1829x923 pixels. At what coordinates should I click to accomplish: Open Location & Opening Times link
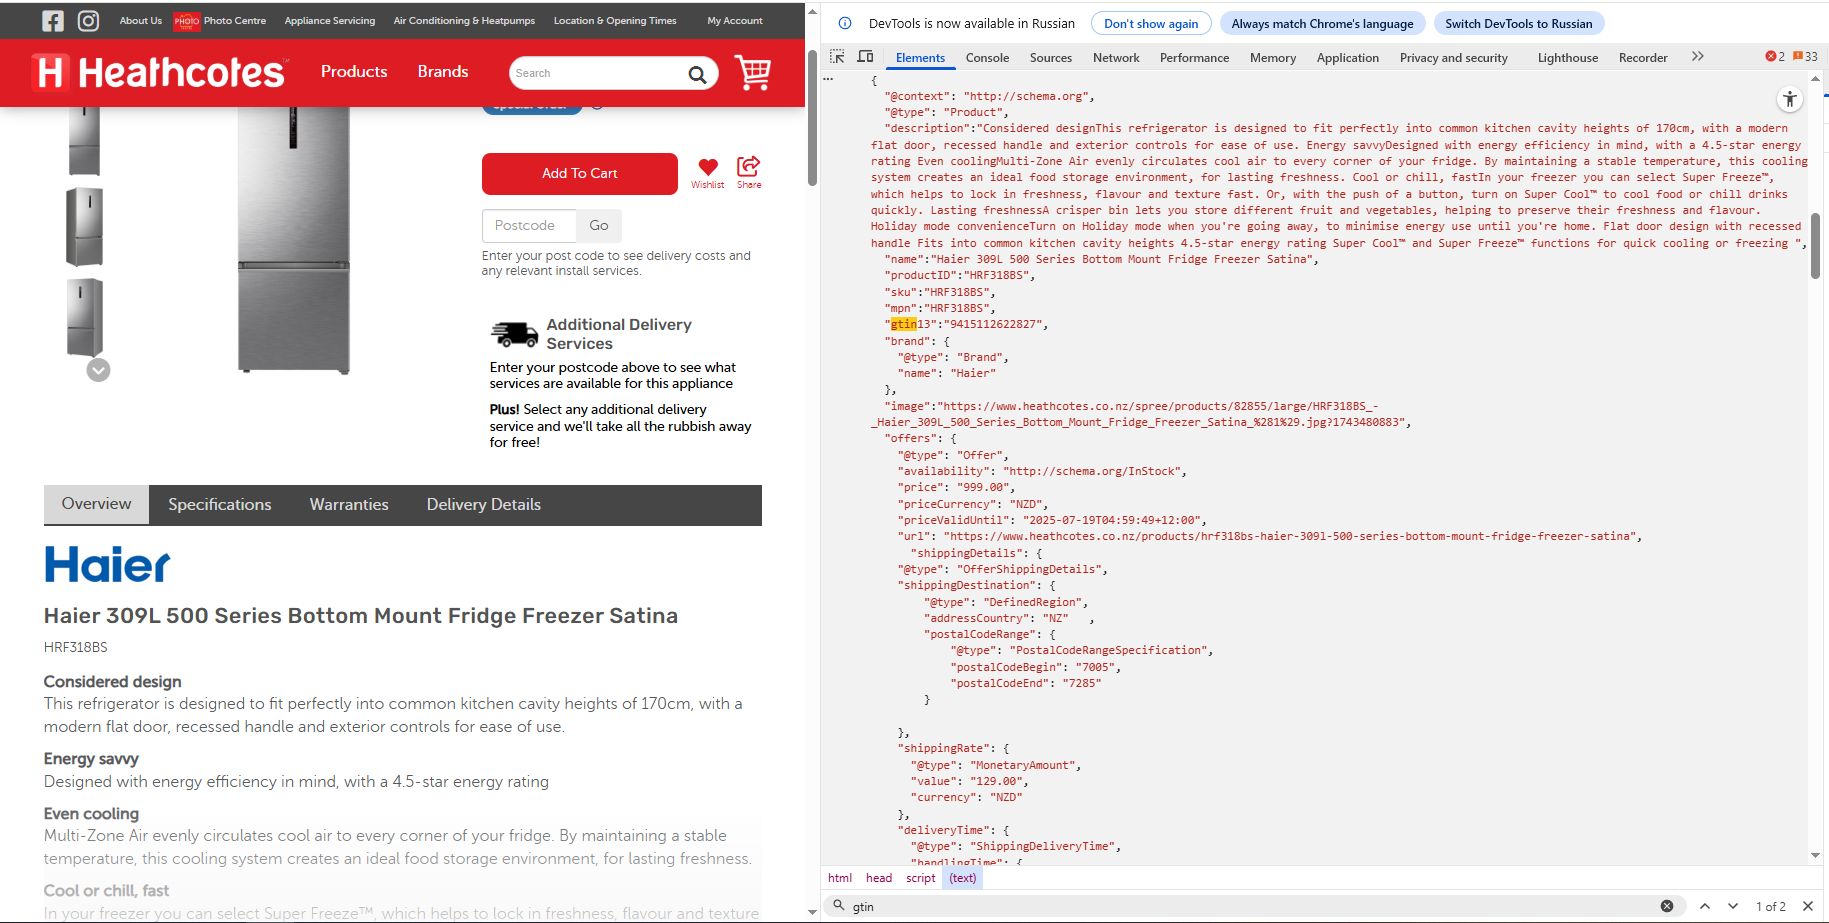tap(615, 21)
